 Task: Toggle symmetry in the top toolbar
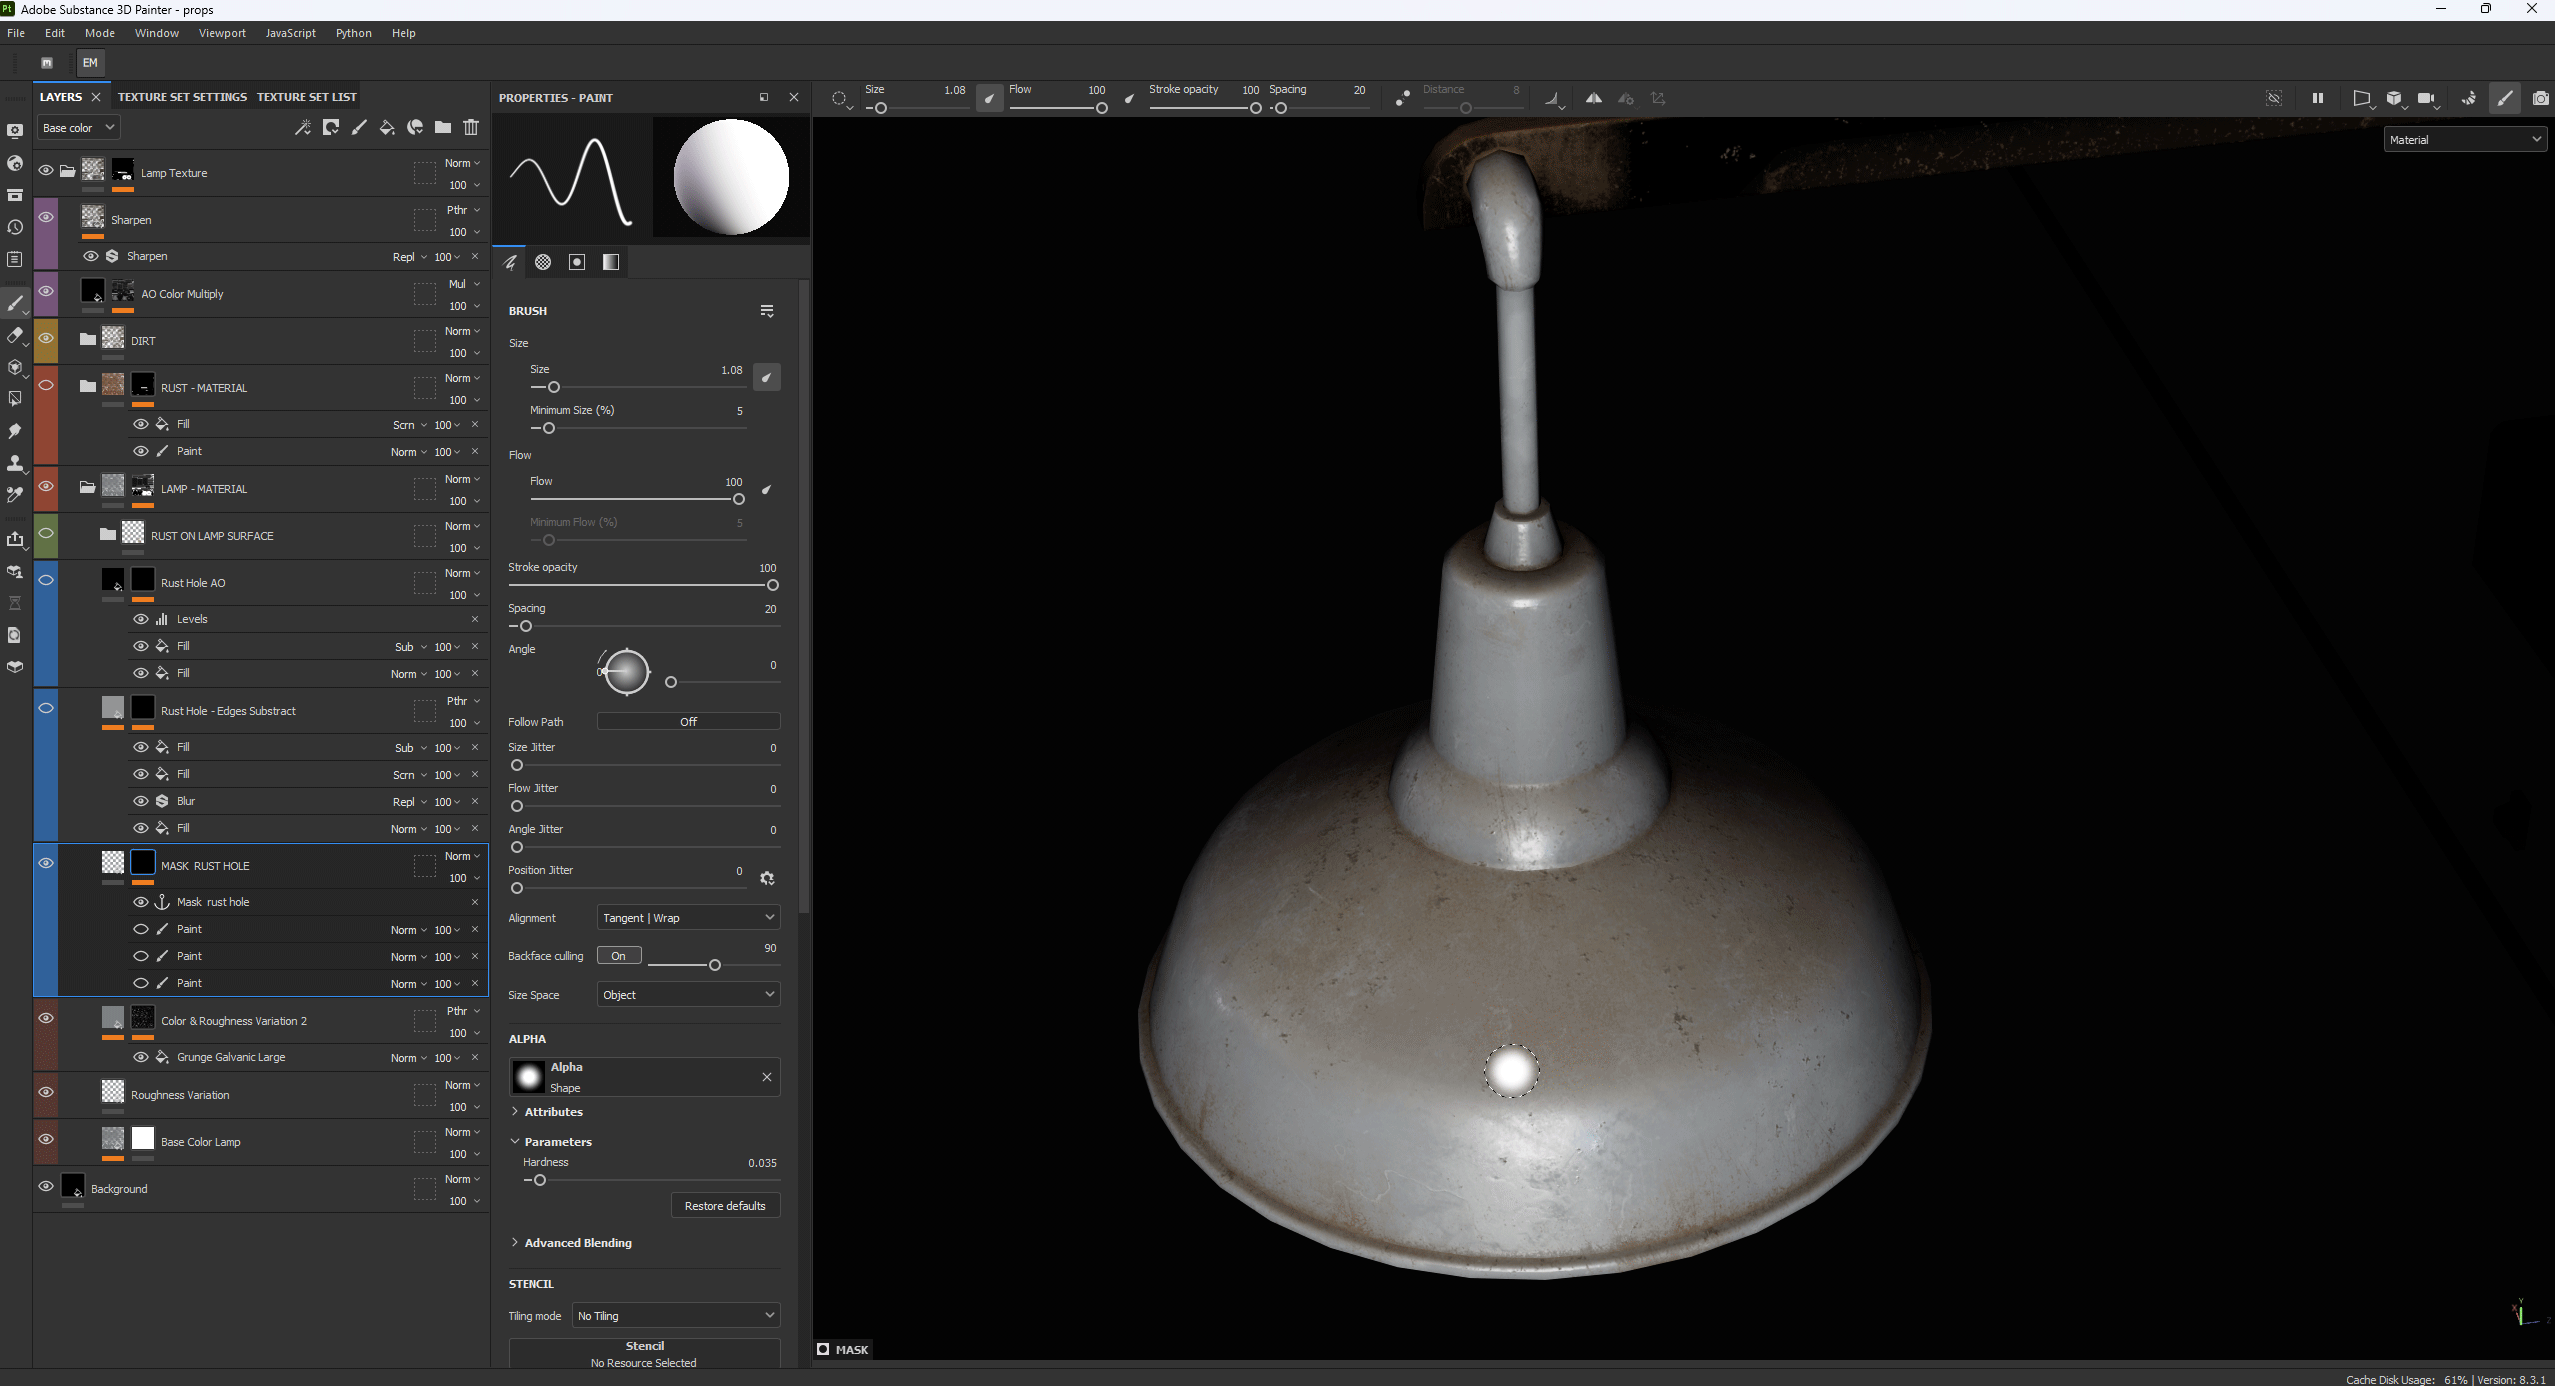pyautogui.click(x=1594, y=98)
